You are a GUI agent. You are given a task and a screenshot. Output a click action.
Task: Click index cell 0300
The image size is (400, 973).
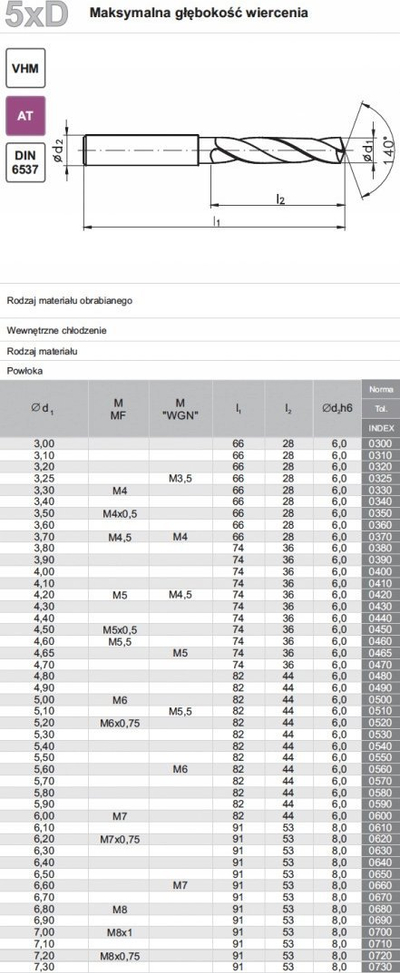pos(381,443)
